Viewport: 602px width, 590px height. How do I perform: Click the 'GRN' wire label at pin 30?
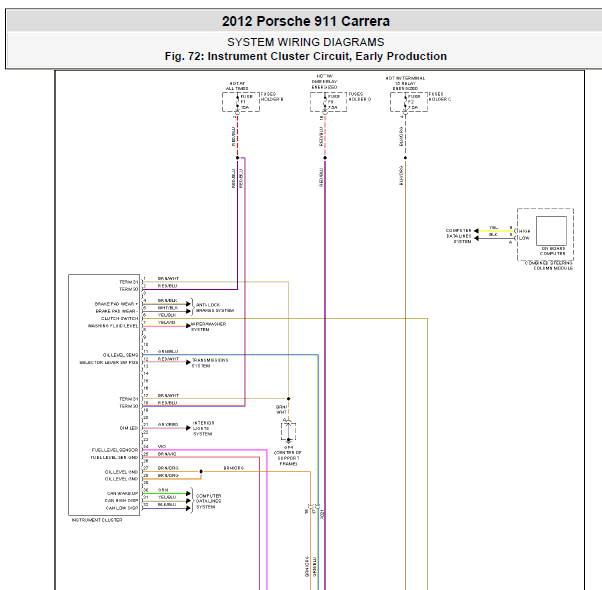tap(163, 490)
